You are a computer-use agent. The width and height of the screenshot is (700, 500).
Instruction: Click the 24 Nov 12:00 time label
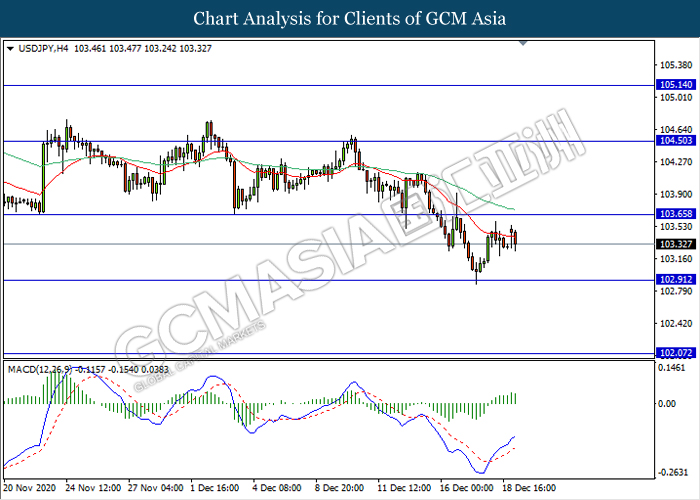coord(93,488)
